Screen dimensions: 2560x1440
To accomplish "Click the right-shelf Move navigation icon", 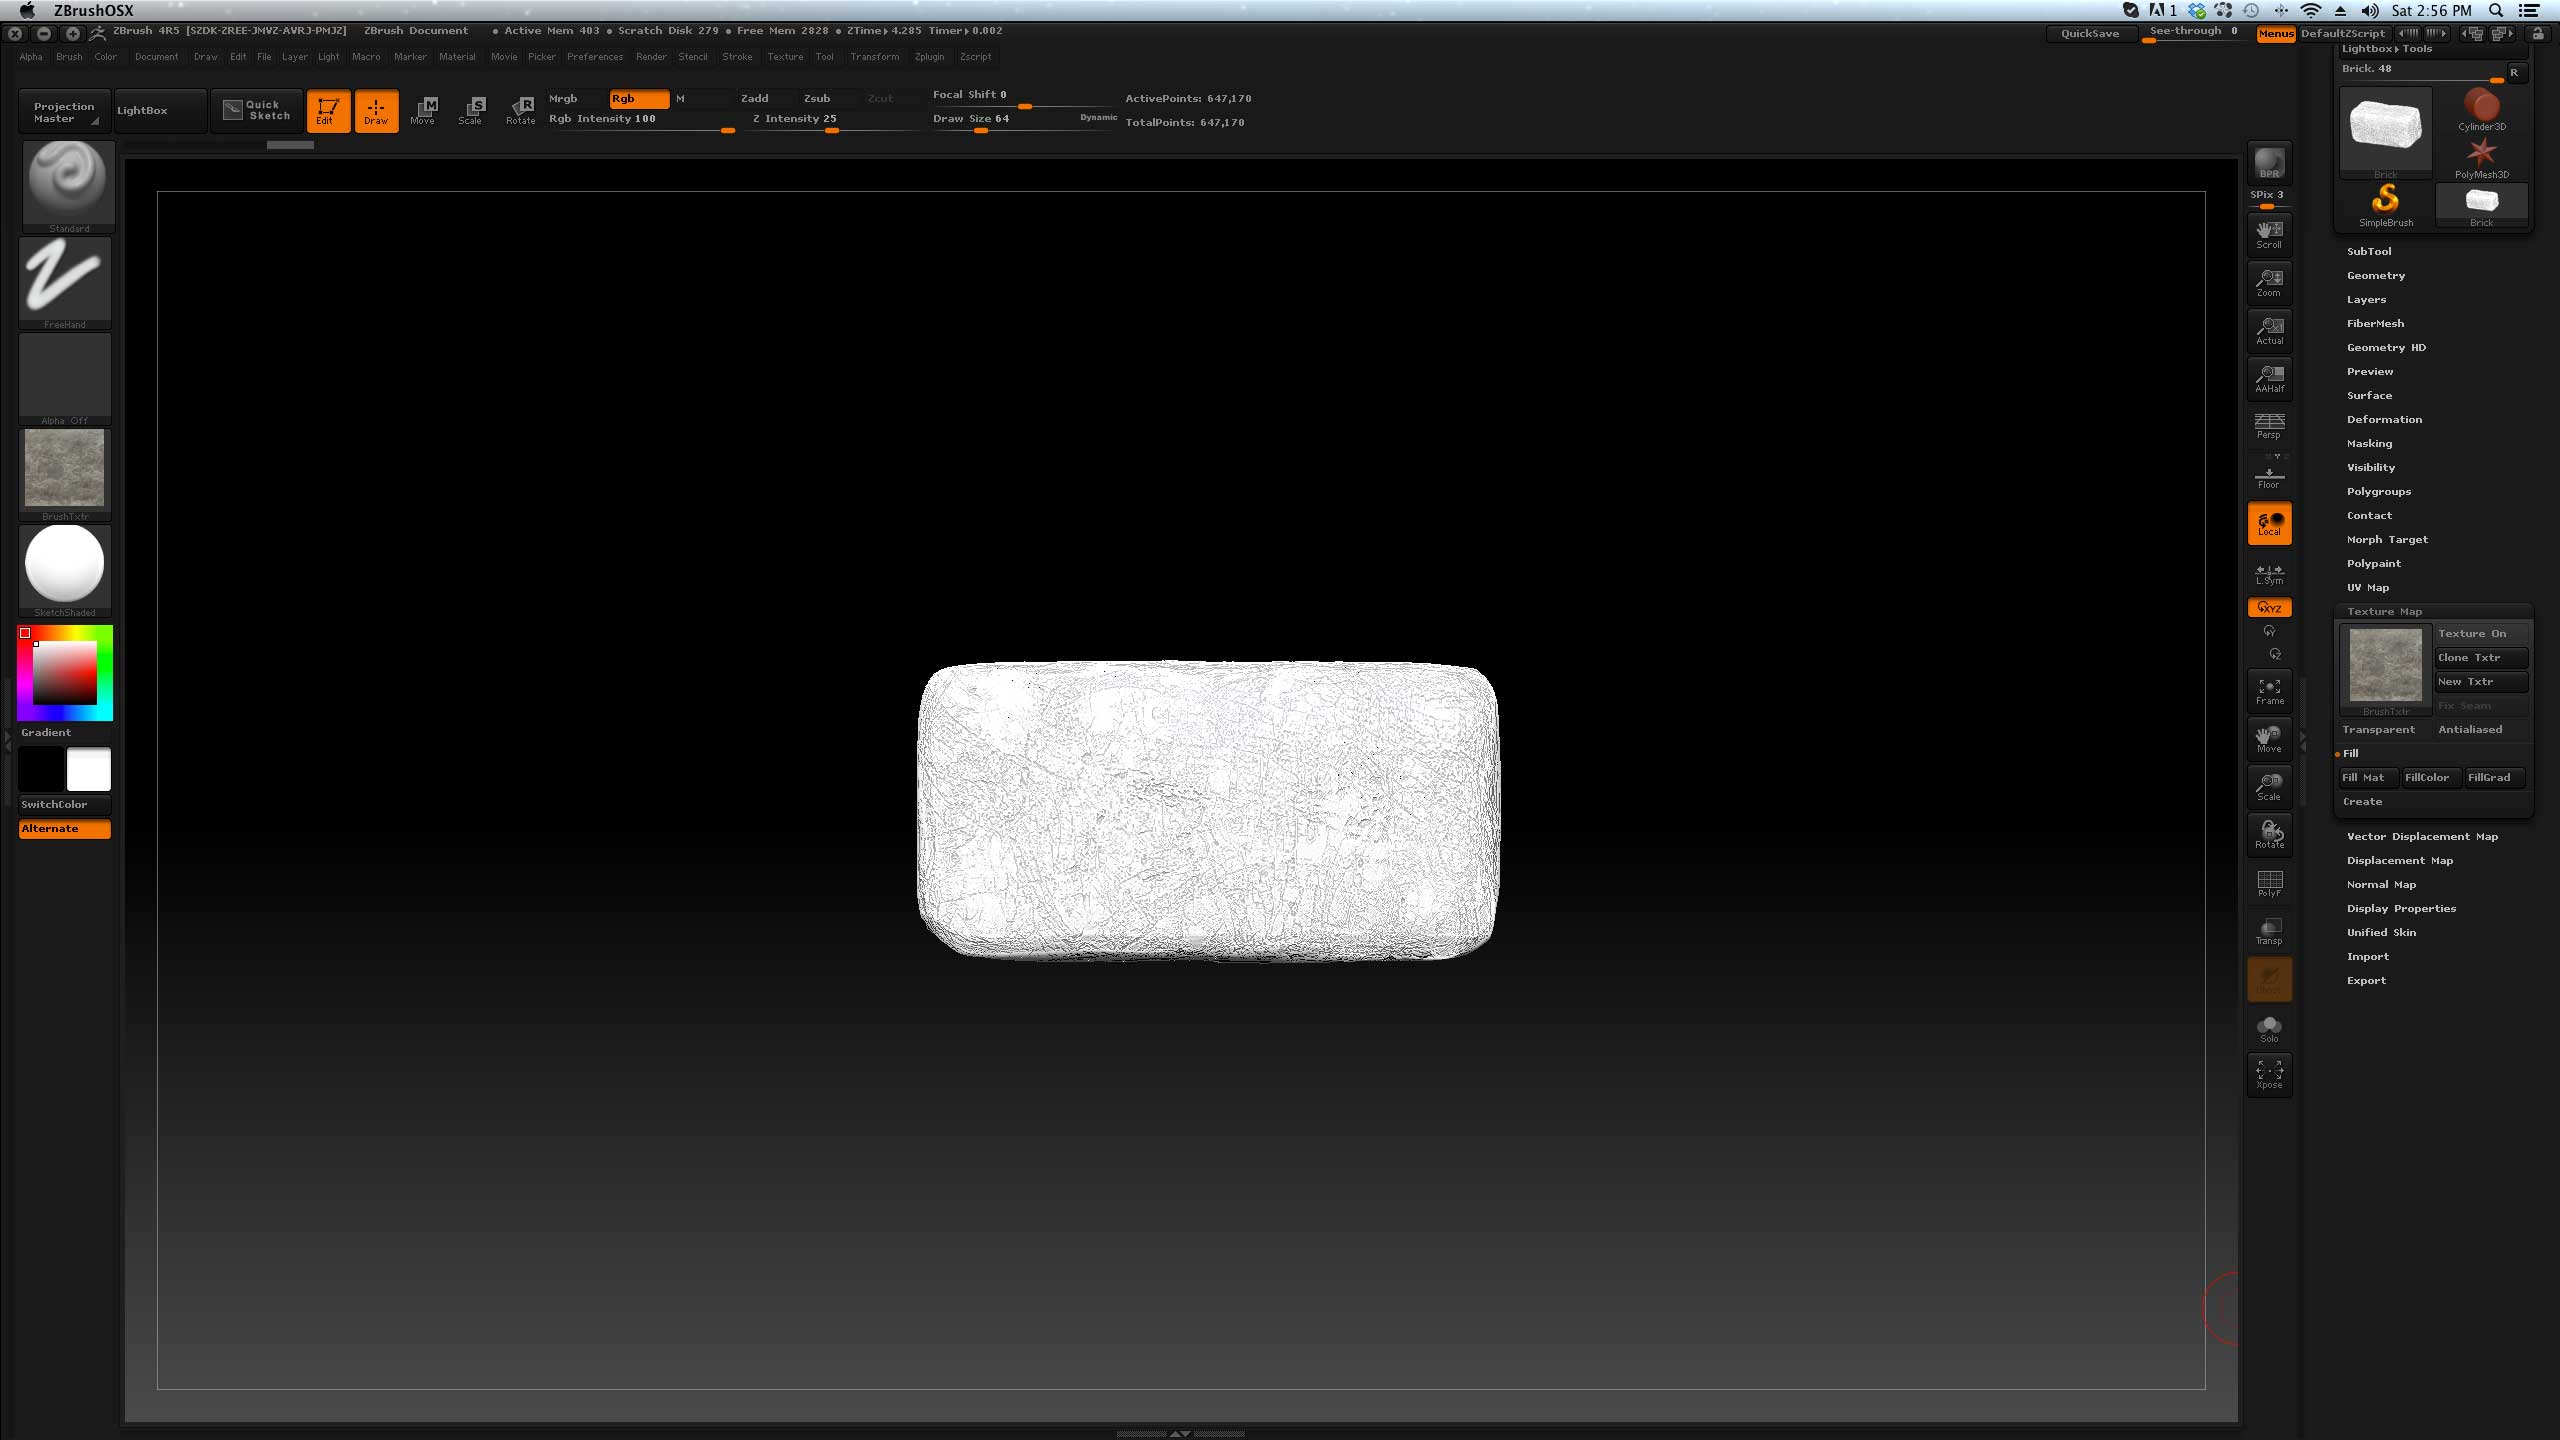I will 2269,739.
